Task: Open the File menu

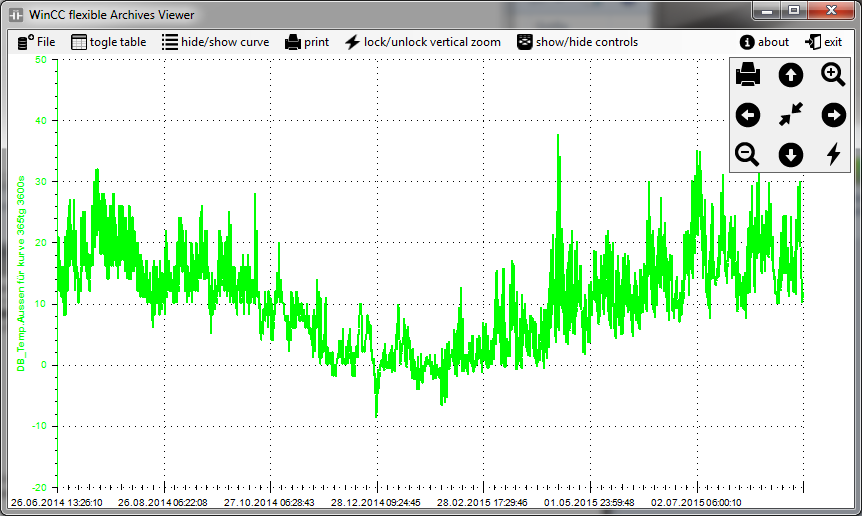Action: point(37,42)
